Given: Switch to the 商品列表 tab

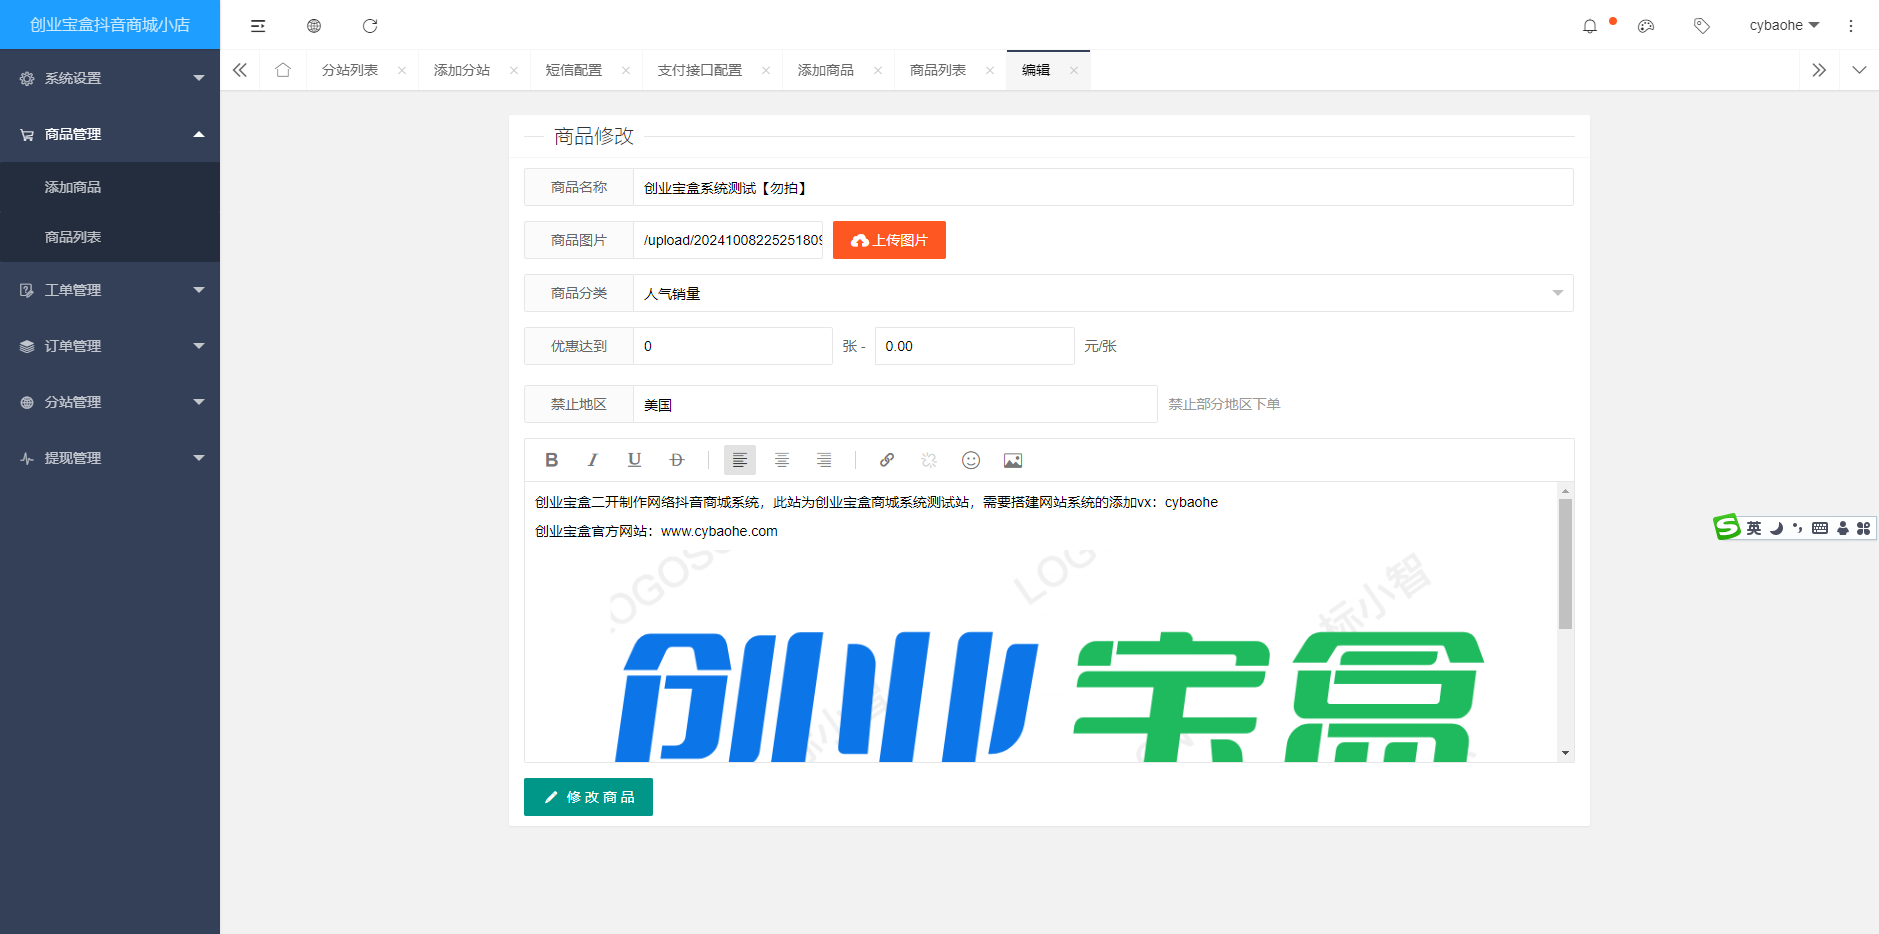Looking at the screenshot, I should pyautogui.click(x=938, y=70).
